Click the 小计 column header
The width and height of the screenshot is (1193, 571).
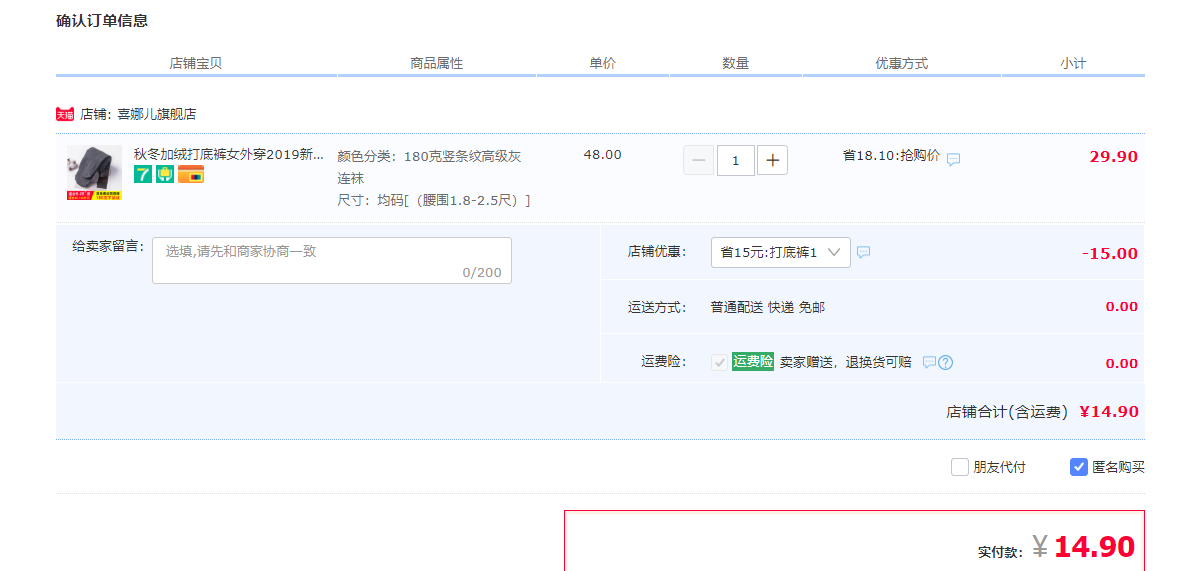pos(1073,63)
